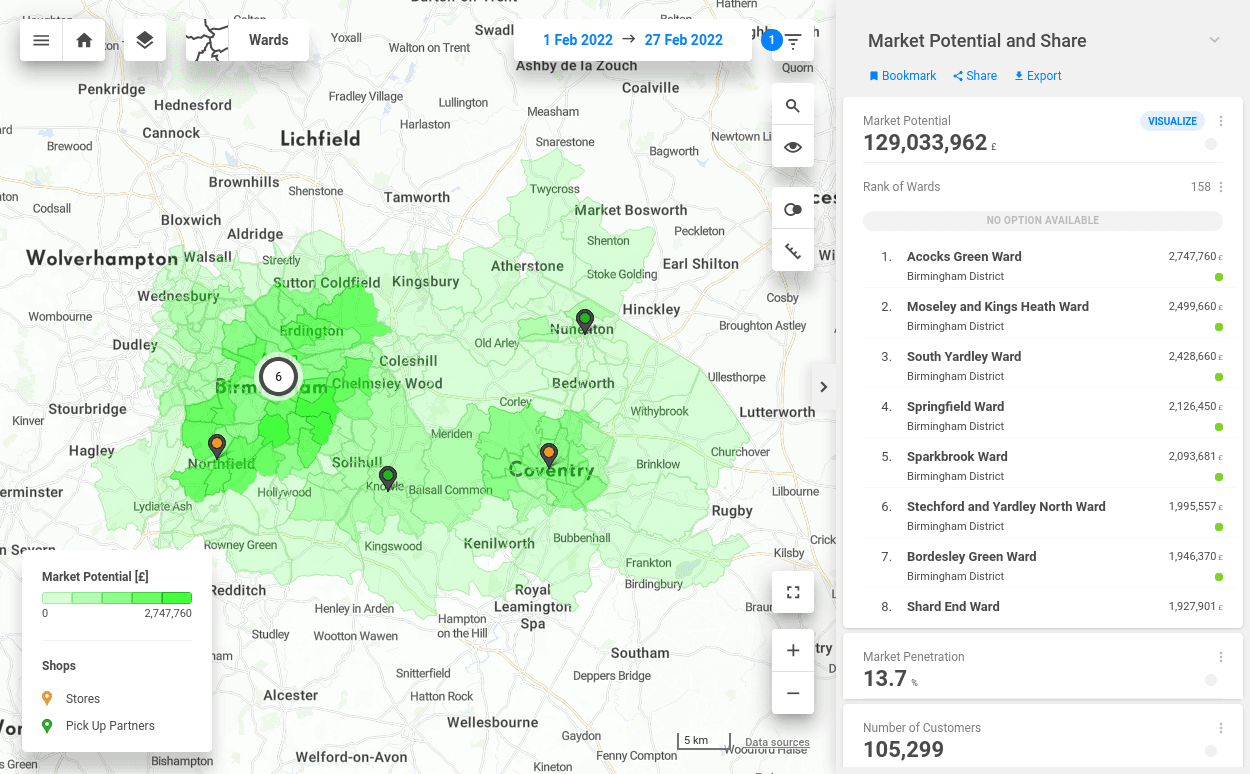
Task: Toggle the contrast style control on the map
Action: pos(792,209)
